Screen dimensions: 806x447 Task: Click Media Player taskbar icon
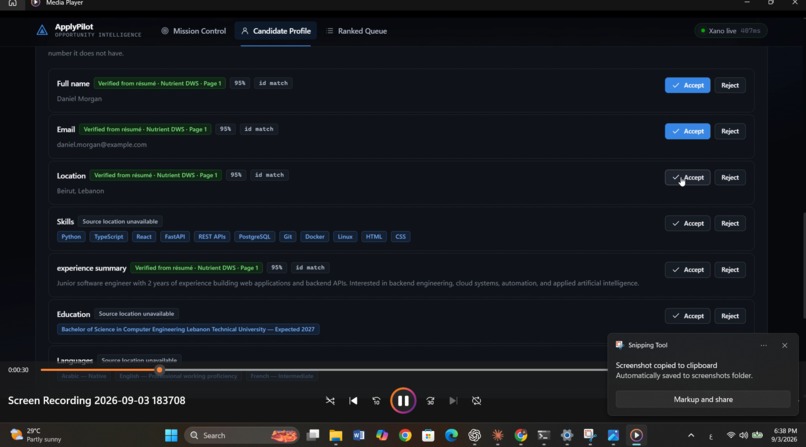(x=636, y=435)
